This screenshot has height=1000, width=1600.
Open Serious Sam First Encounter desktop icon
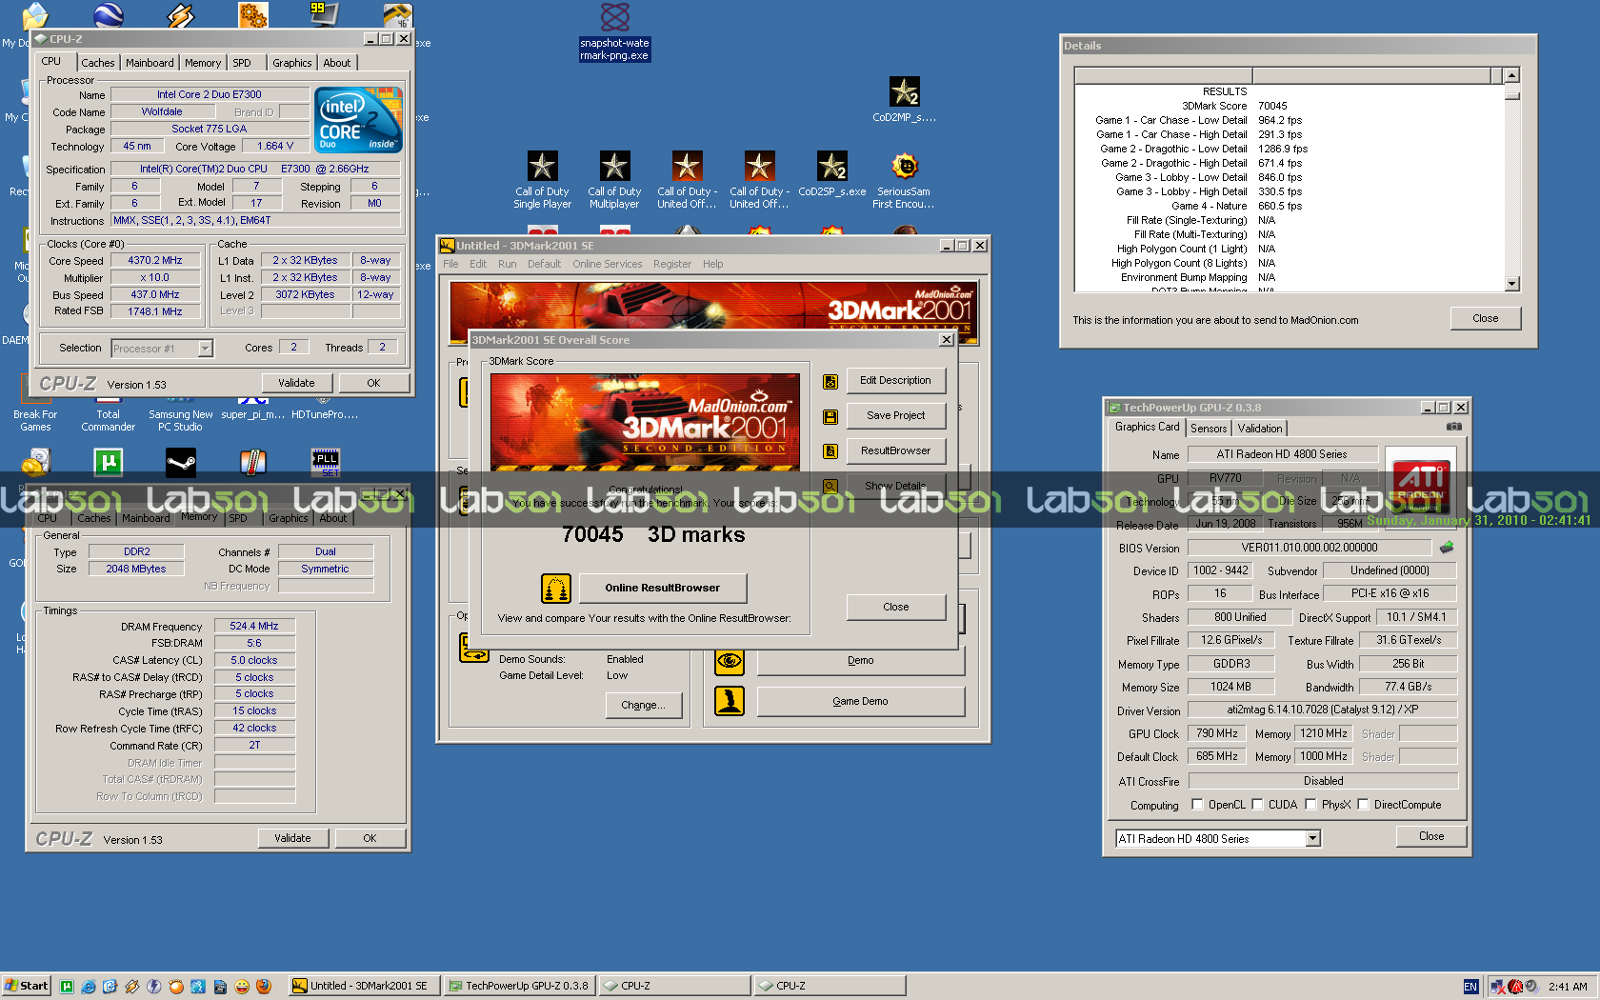point(904,181)
